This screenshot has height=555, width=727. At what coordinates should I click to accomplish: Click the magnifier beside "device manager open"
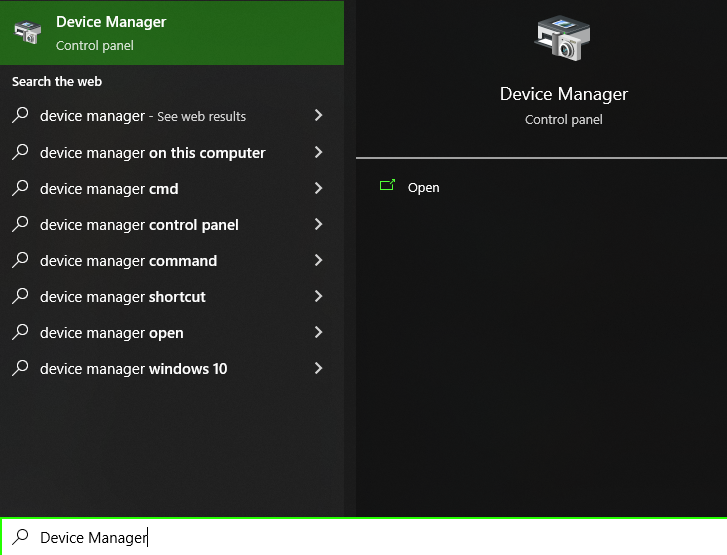pos(20,332)
